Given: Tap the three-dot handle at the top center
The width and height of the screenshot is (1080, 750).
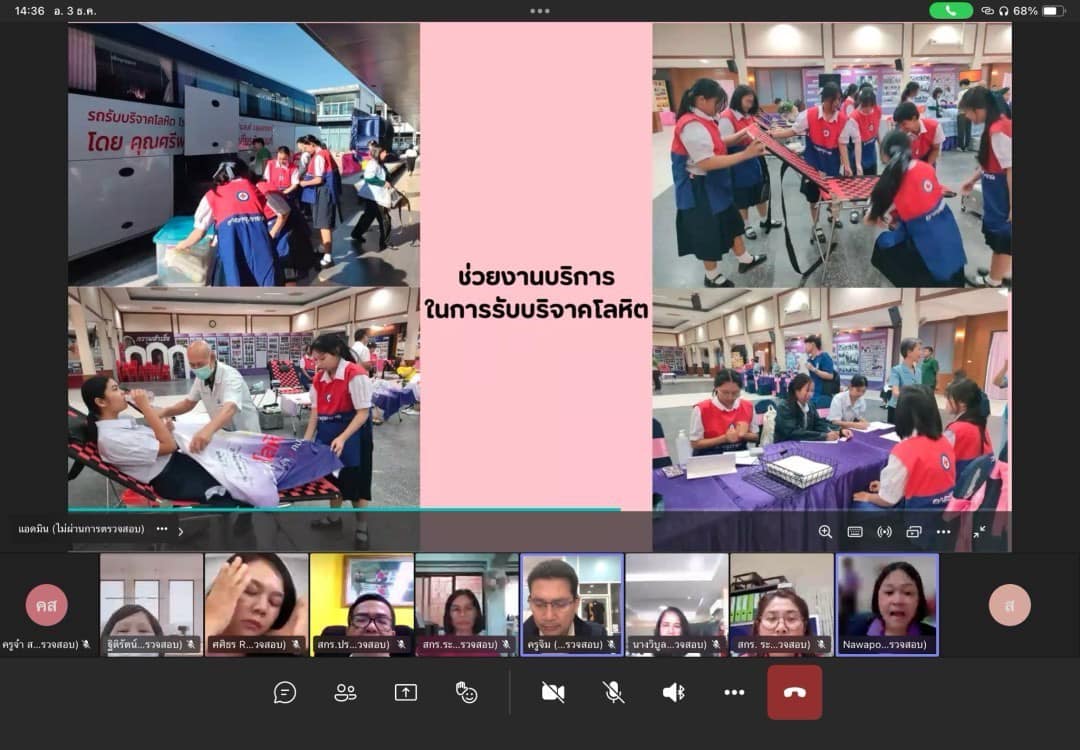Looking at the screenshot, I should [540, 11].
